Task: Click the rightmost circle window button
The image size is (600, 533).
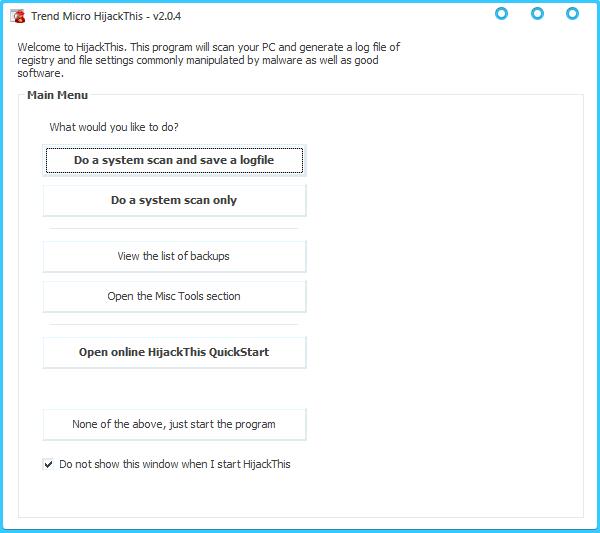Action: point(572,14)
